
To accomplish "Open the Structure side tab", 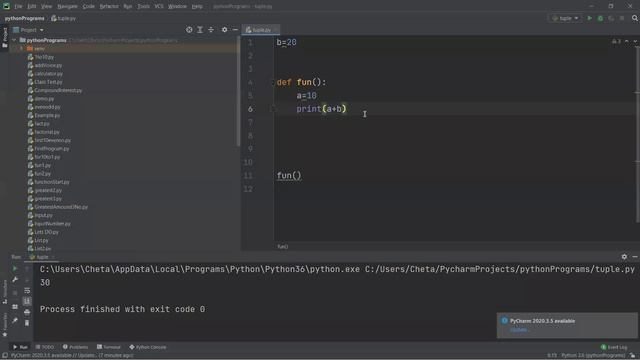I will pos(4,292).
